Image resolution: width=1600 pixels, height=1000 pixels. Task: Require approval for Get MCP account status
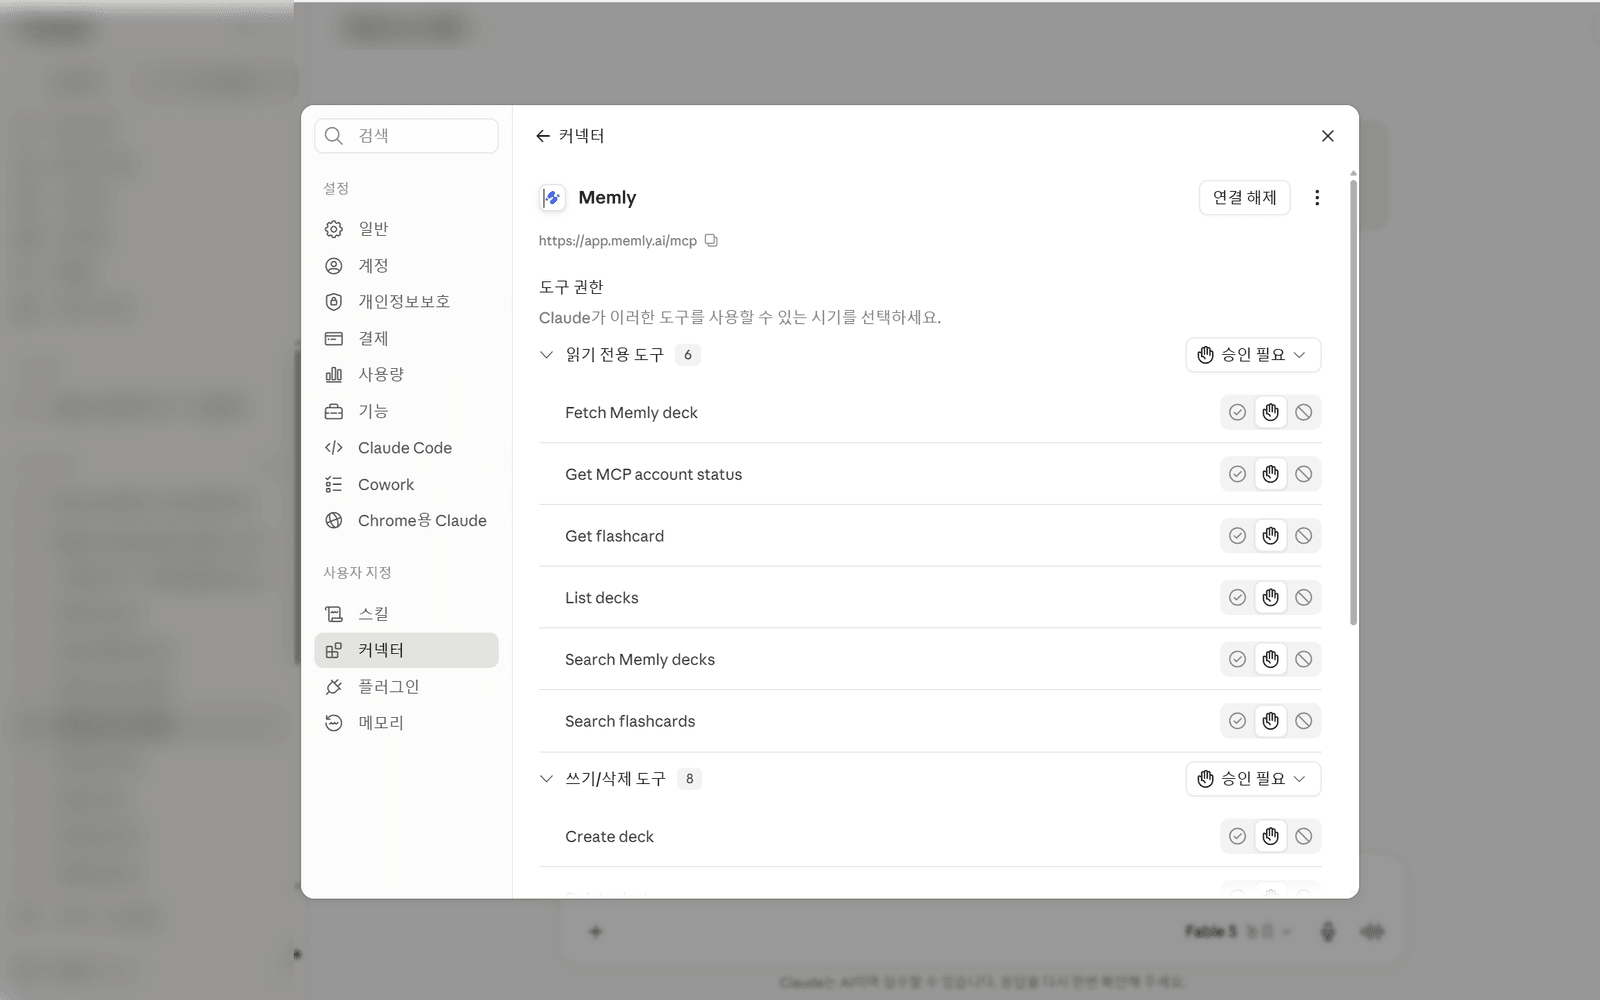click(1270, 474)
